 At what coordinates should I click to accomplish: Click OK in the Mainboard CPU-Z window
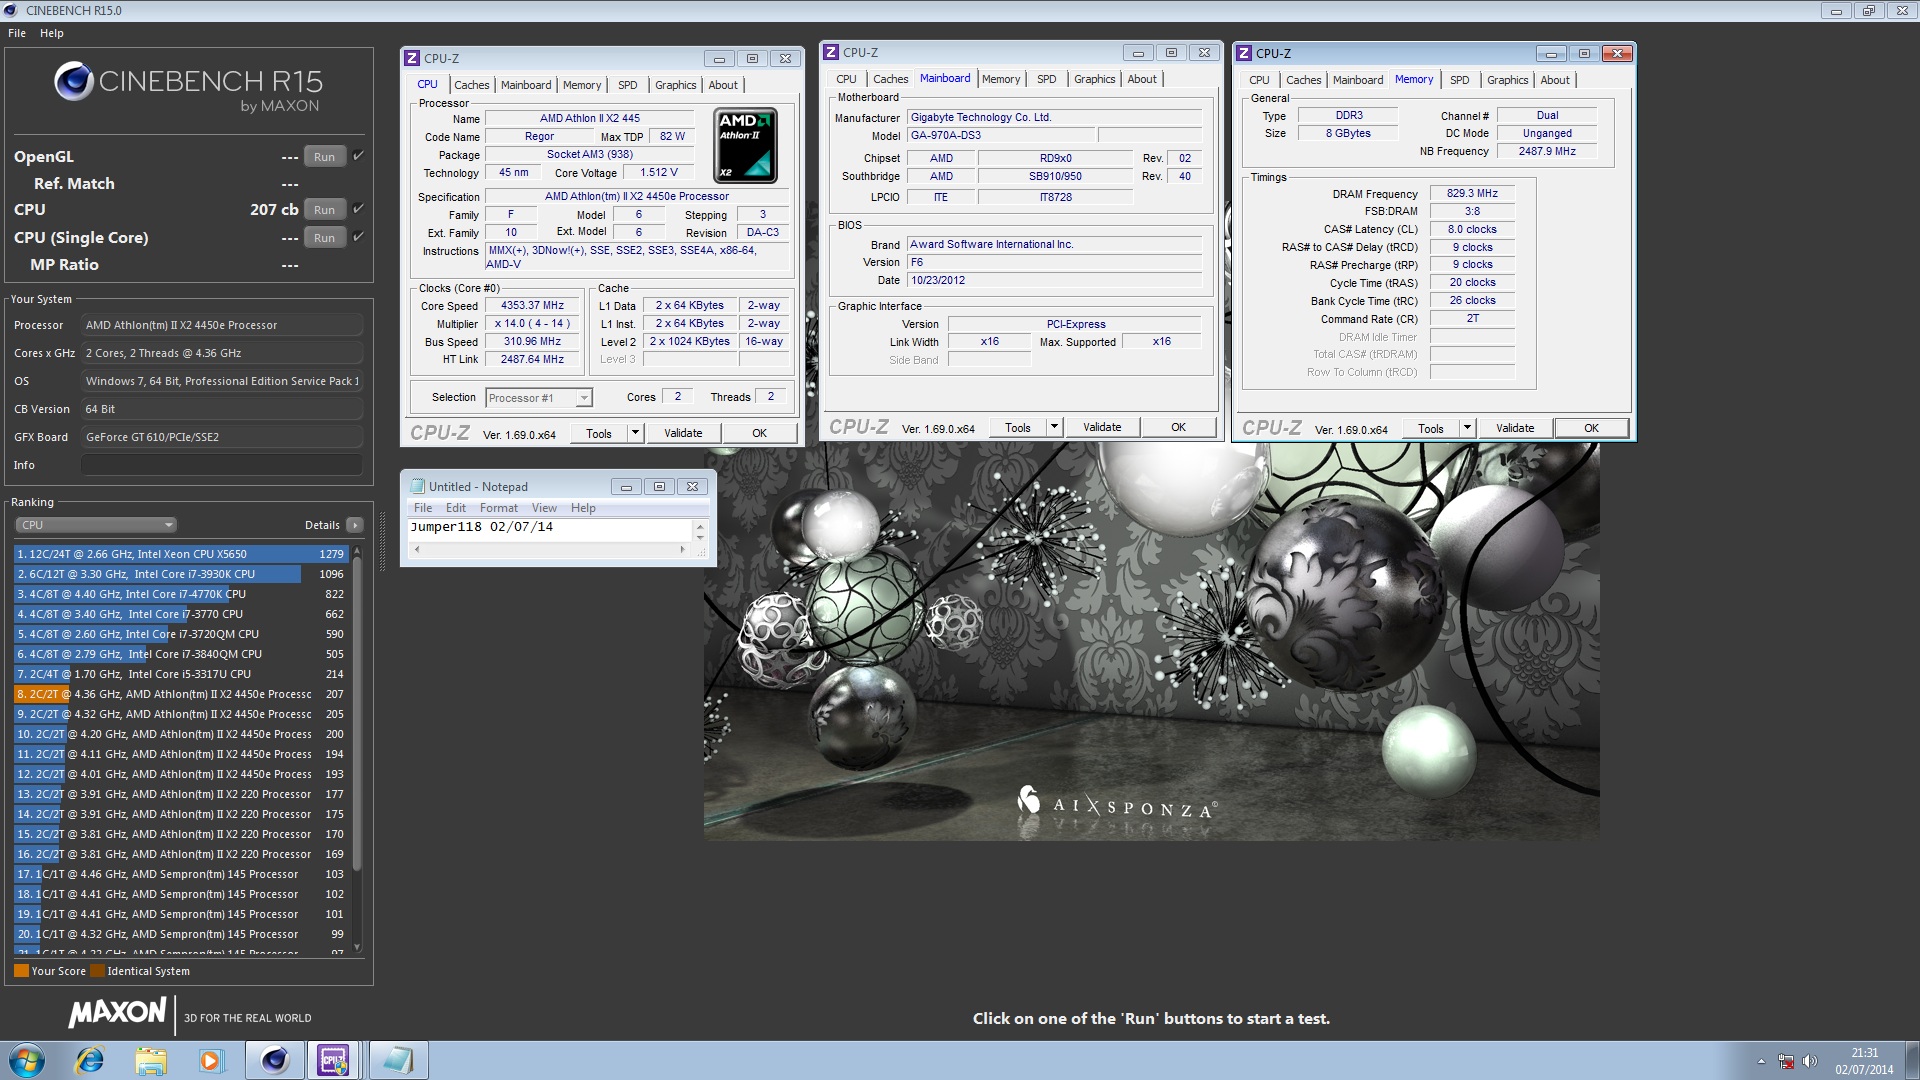pyautogui.click(x=1178, y=427)
